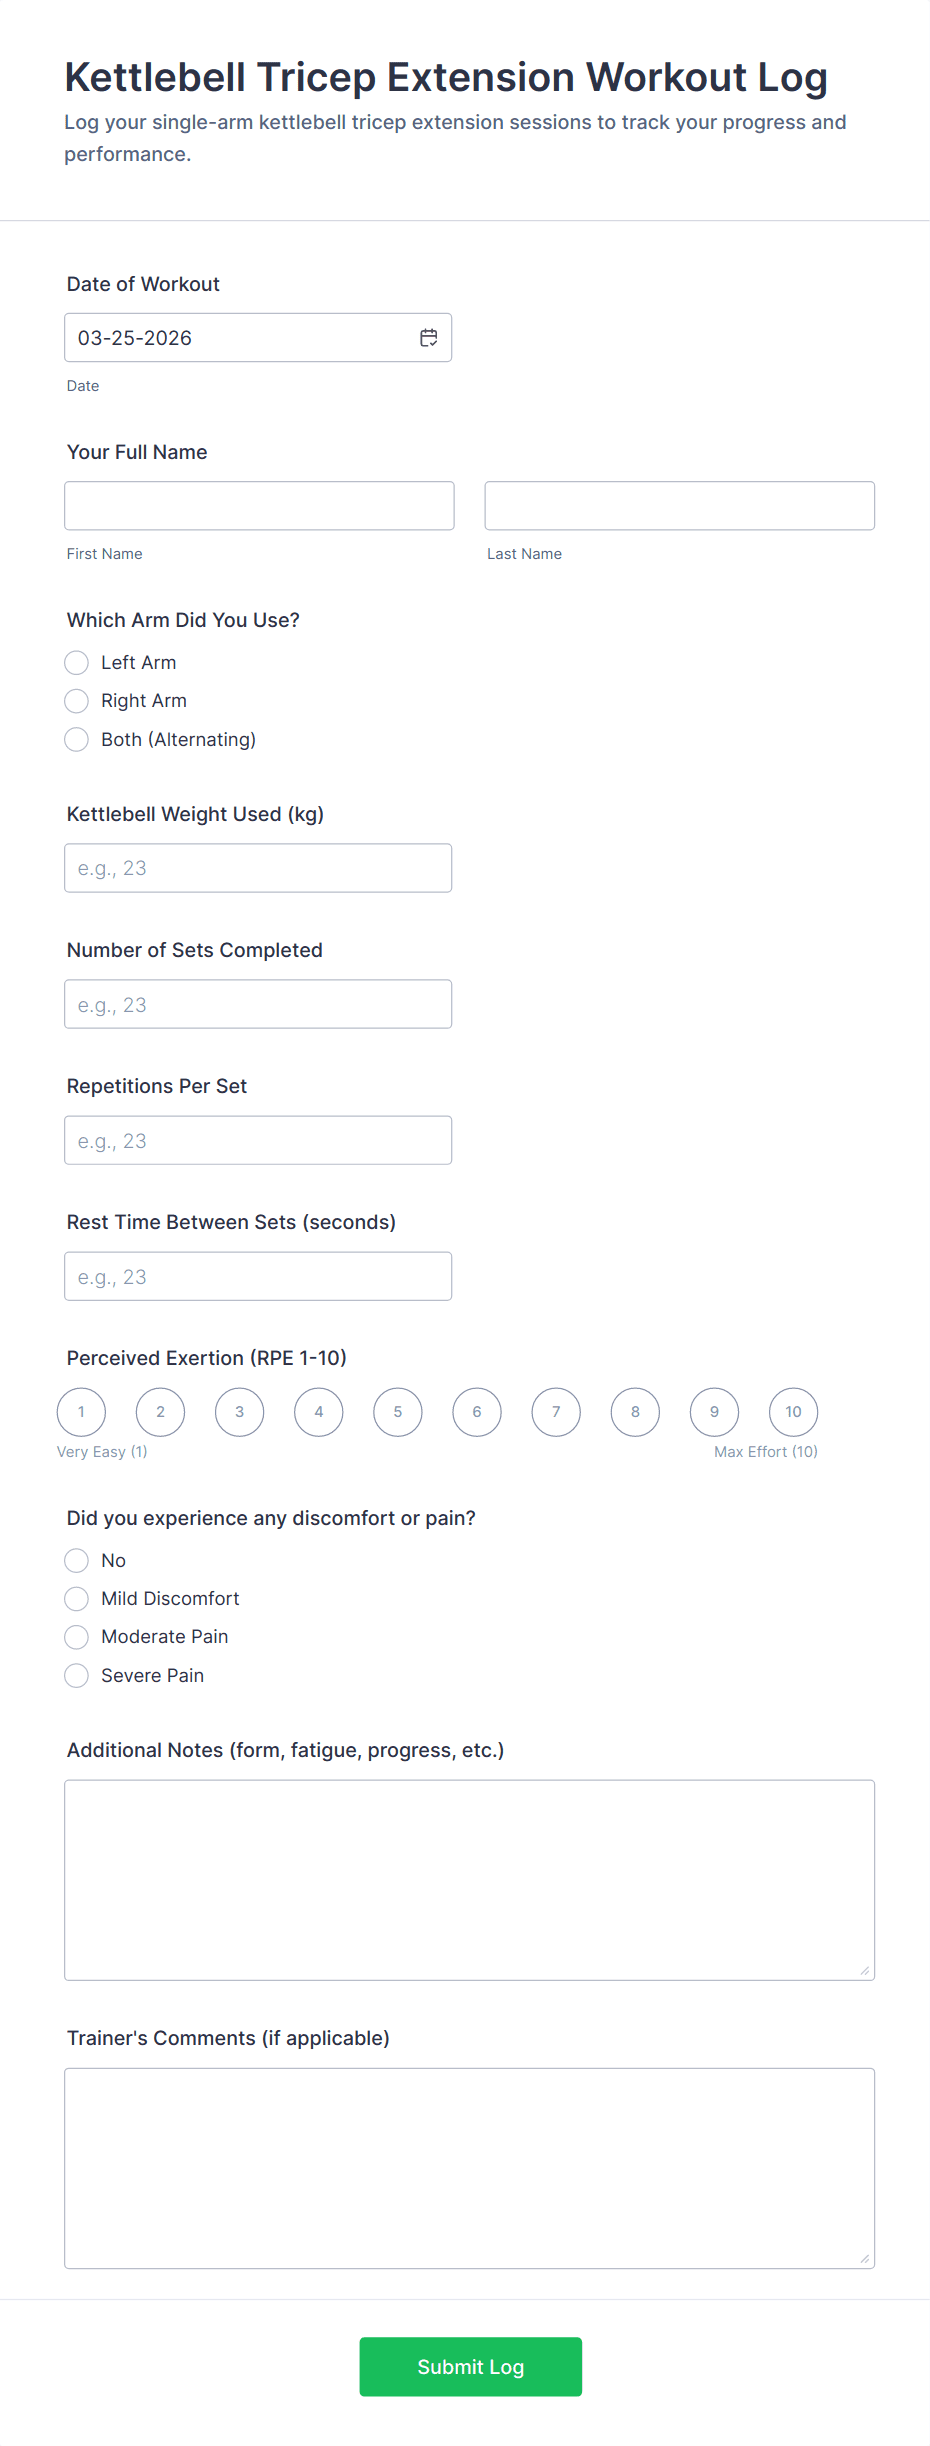This screenshot has width=930, height=2446.
Task: Select No for discomfort or pain
Action: point(77,1561)
